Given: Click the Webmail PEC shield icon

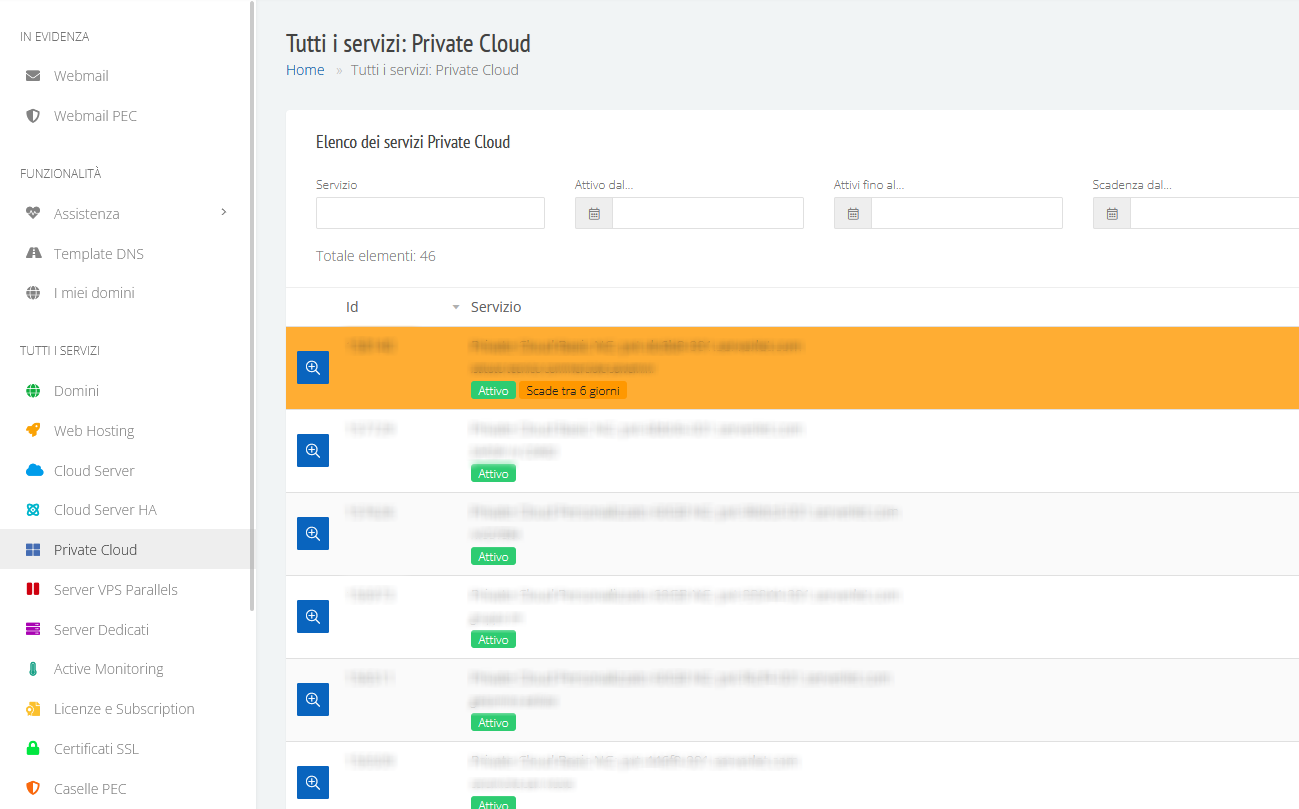Looking at the screenshot, I should click(x=33, y=116).
